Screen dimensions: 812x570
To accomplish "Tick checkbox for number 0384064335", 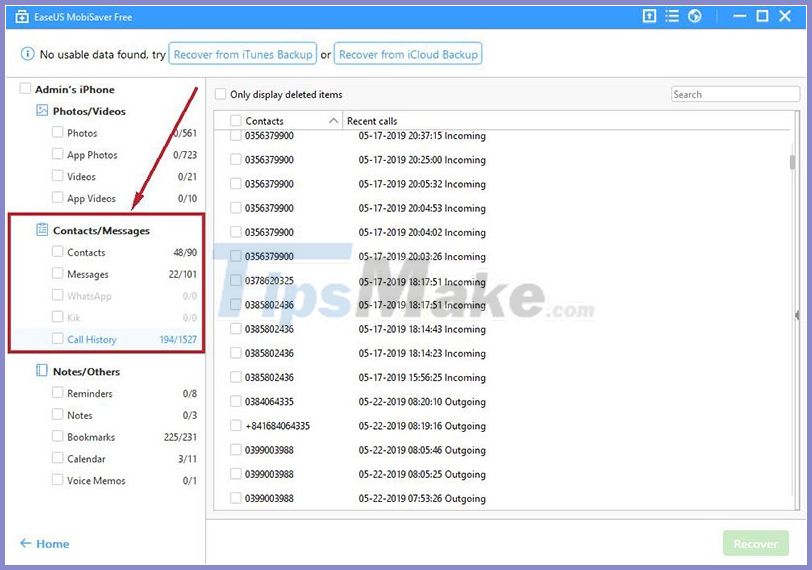I will (x=236, y=401).
